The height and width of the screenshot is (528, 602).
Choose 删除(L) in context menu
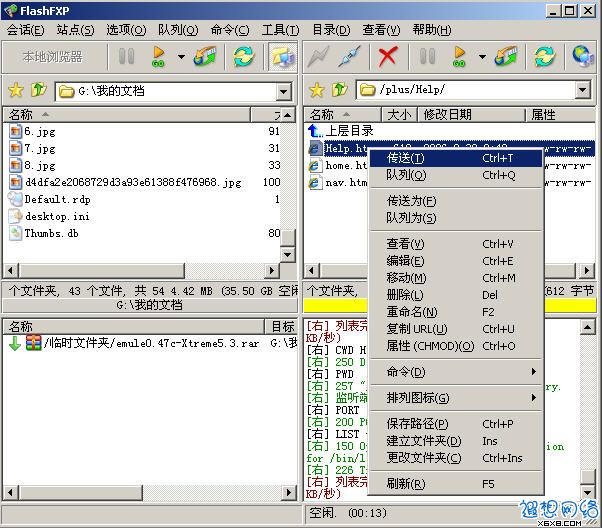click(456, 295)
